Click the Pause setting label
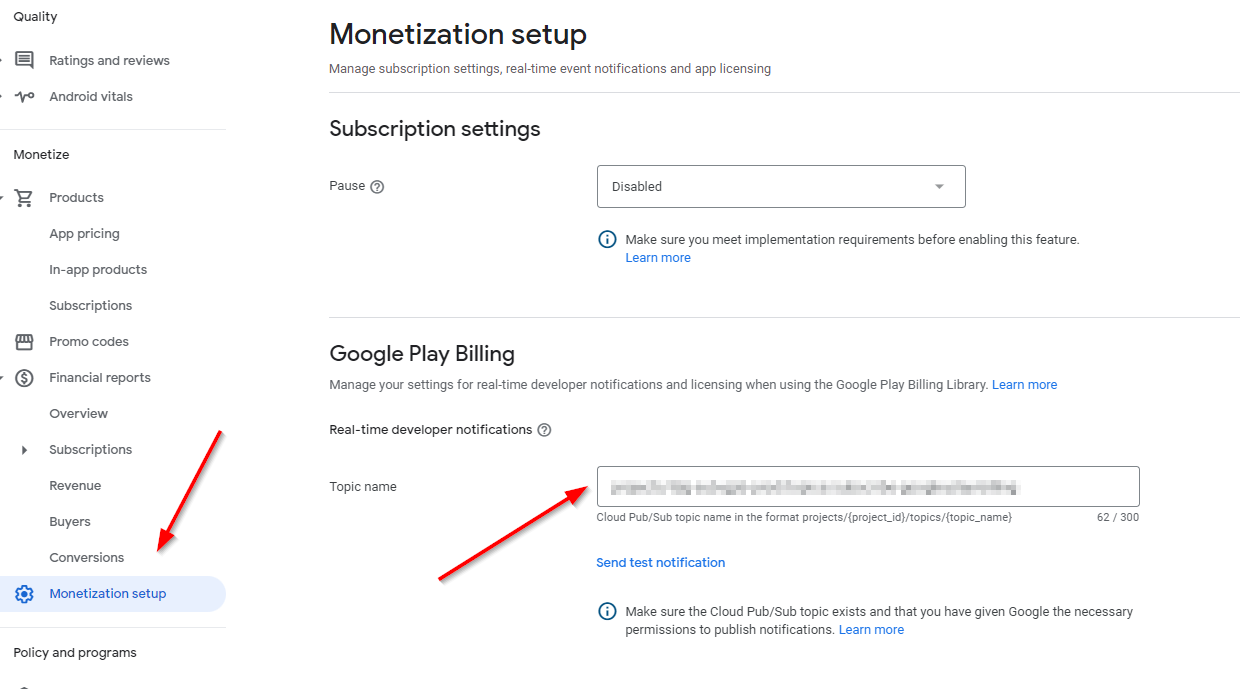 point(347,186)
